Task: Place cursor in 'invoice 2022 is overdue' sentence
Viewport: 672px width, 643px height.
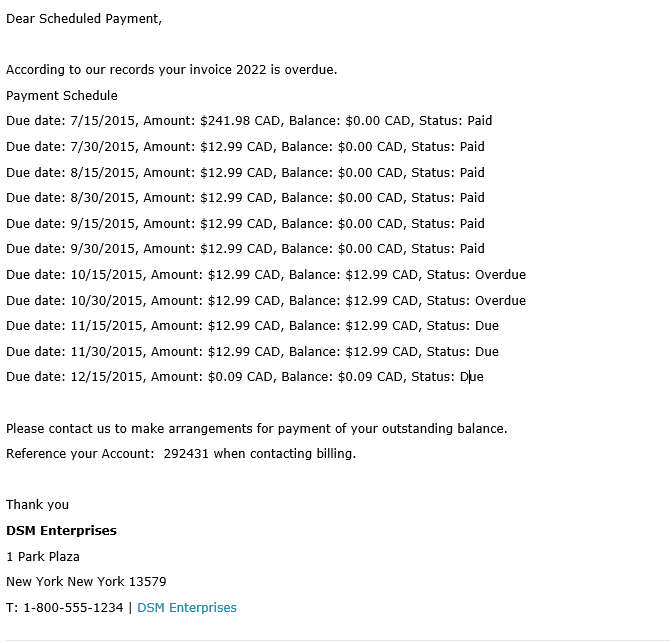Action: tap(171, 69)
